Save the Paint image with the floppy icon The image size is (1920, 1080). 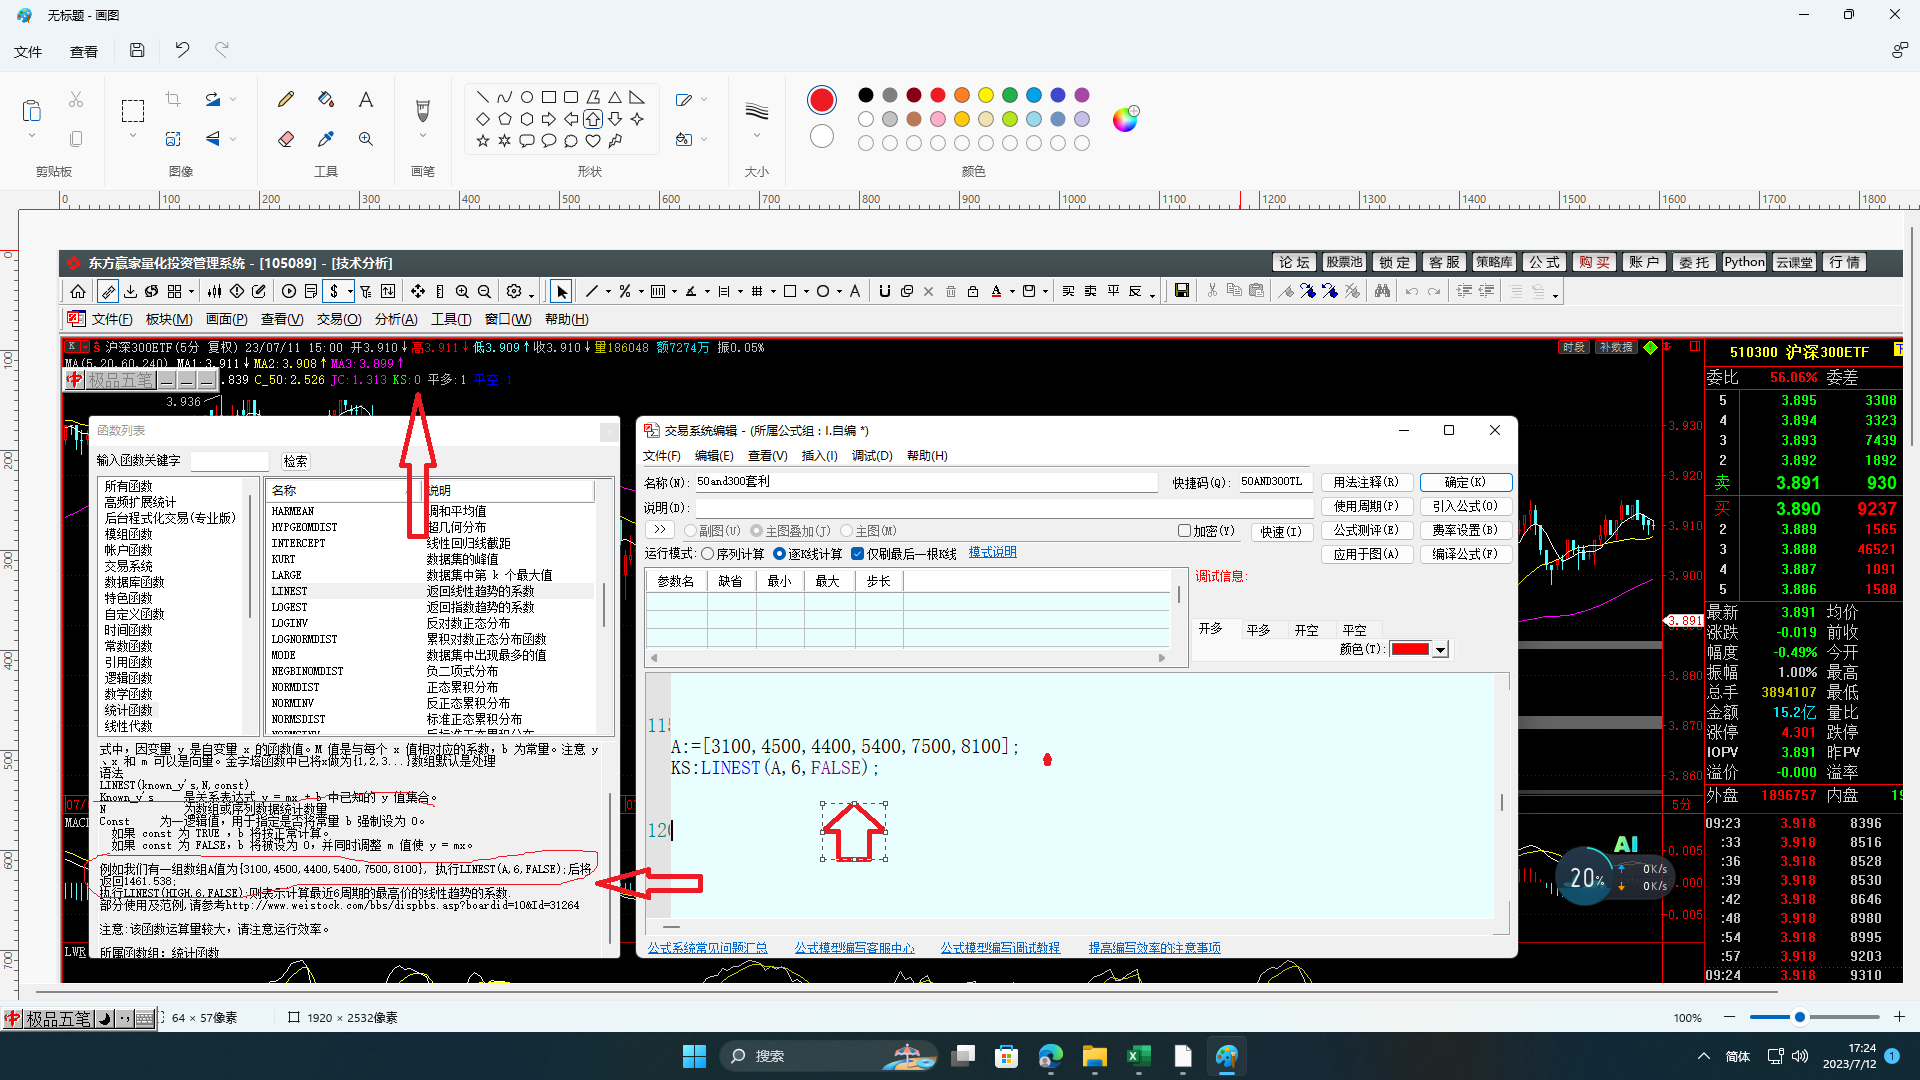point(137,50)
